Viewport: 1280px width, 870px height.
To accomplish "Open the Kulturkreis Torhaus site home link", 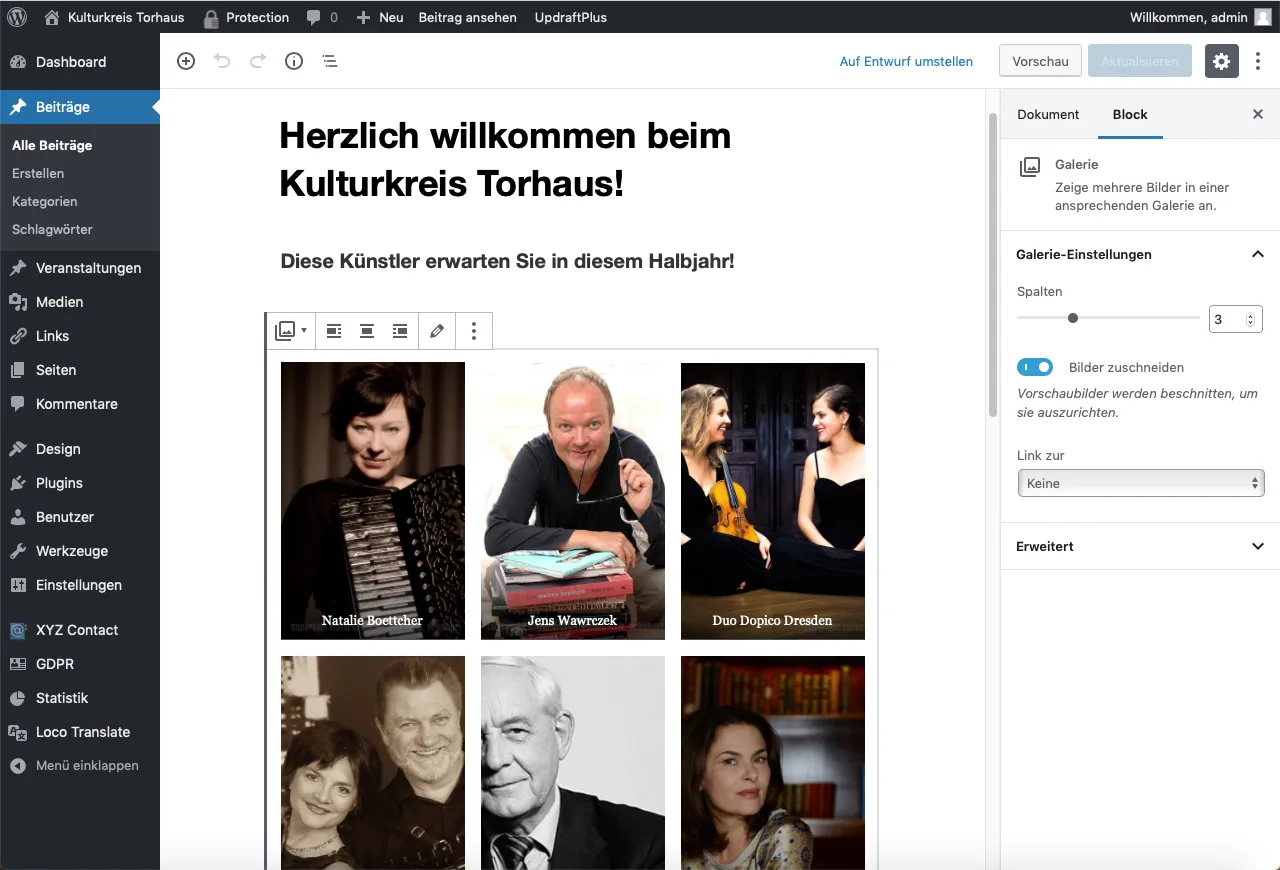I will 114,17.
